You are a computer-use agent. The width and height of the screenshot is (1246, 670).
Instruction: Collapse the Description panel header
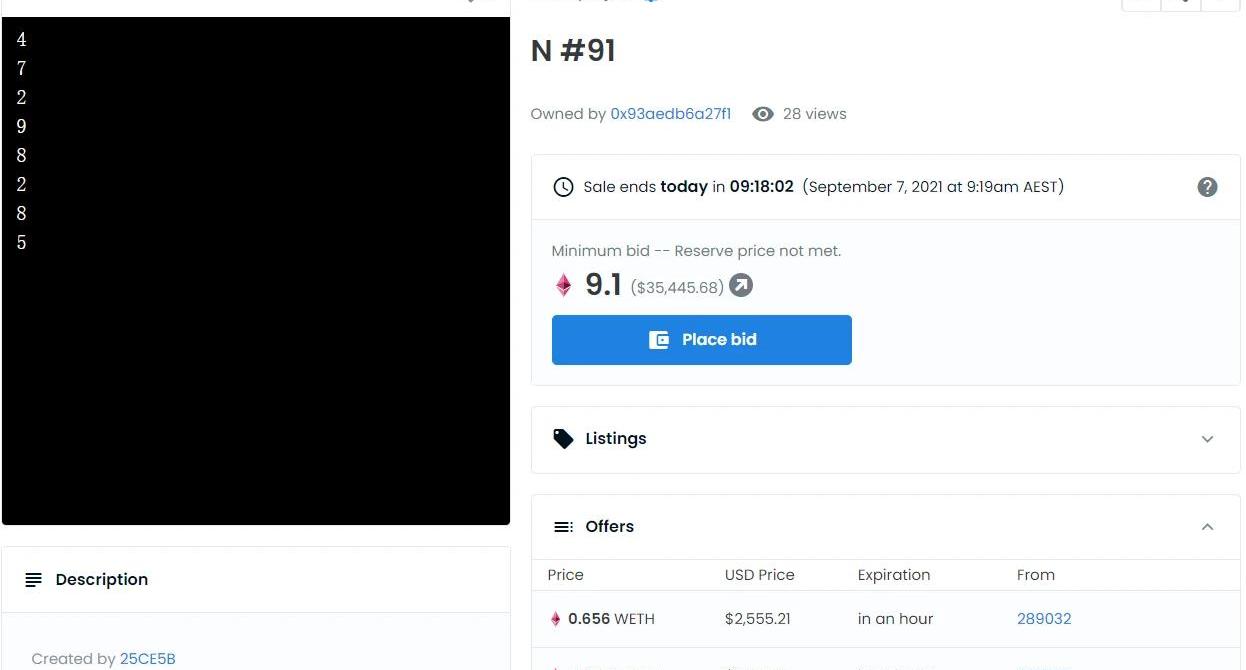(256, 580)
